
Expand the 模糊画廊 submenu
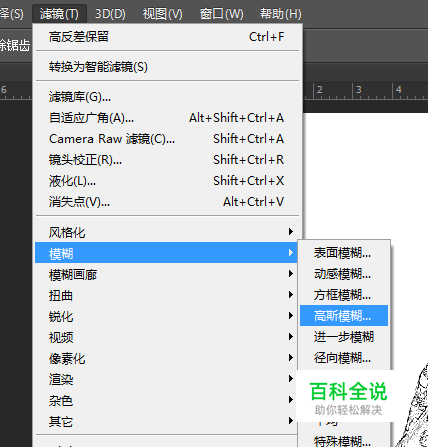tap(166, 274)
